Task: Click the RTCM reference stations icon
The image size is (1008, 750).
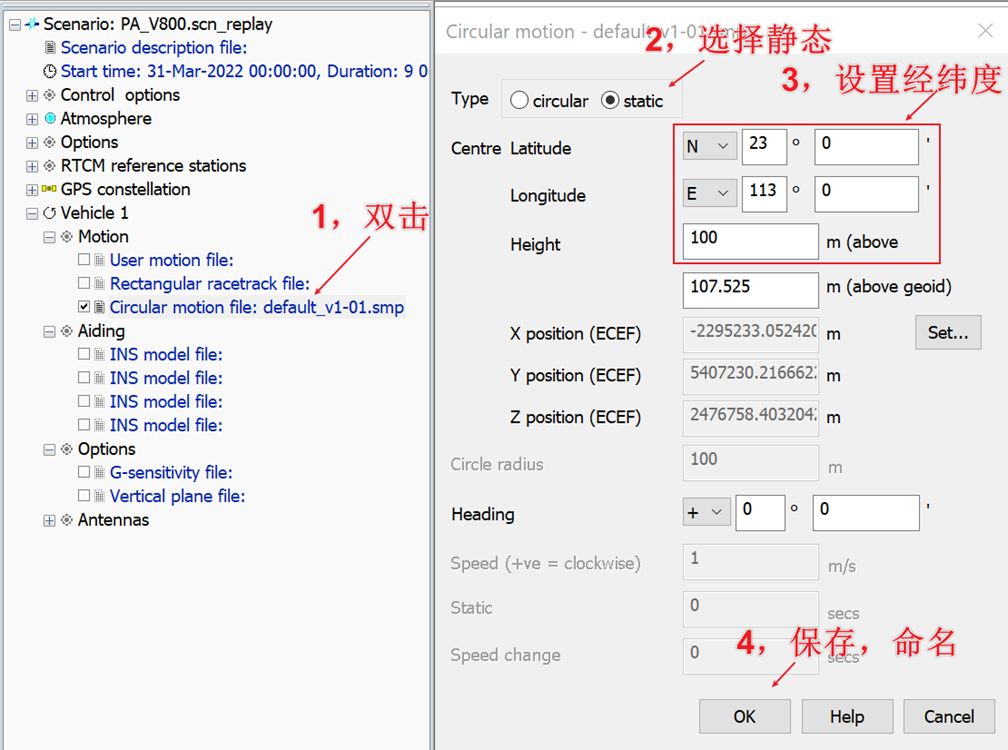Action: pos(50,166)
